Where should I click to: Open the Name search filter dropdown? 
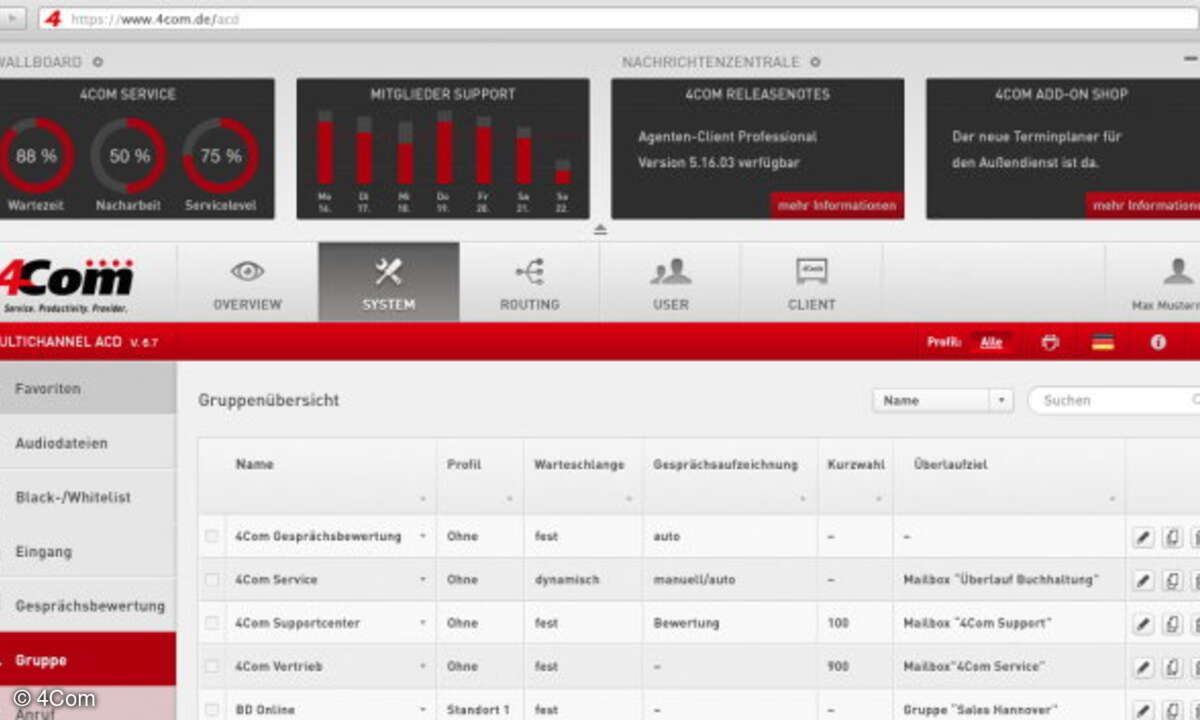pyautogui.click(x=943, y=400)
